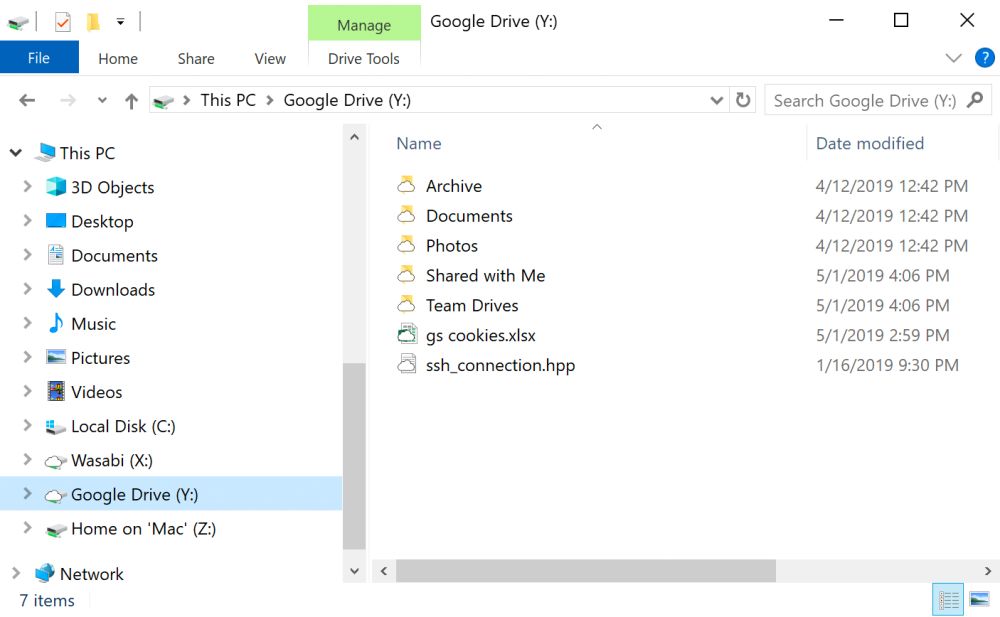Click the Local Disk (C:) drive icon
Image resolution: width=1000 pixels, height=617 pixels.
pos(56,426)
